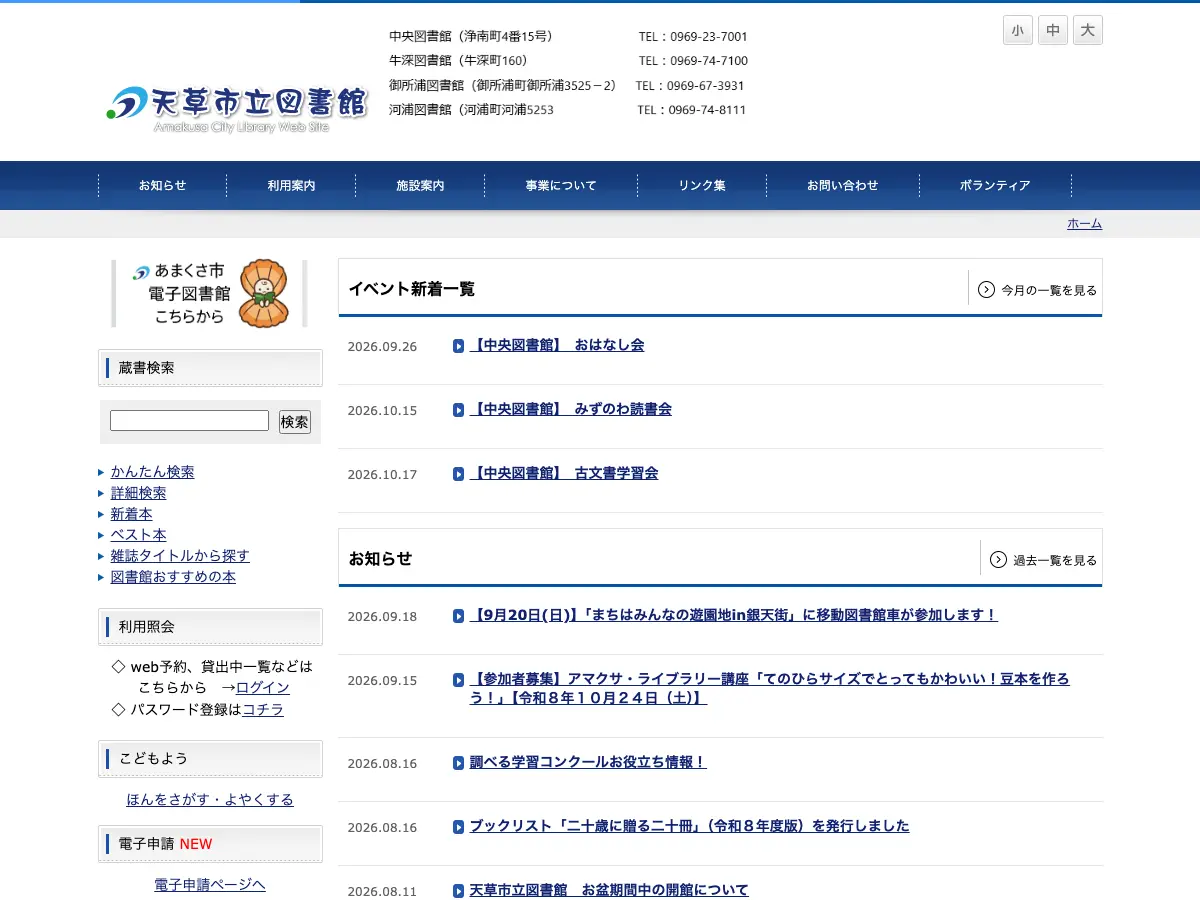Click arrow icon beside 古文書学習会
This screenshot has height=900, width=1200.
pos(459,474)
